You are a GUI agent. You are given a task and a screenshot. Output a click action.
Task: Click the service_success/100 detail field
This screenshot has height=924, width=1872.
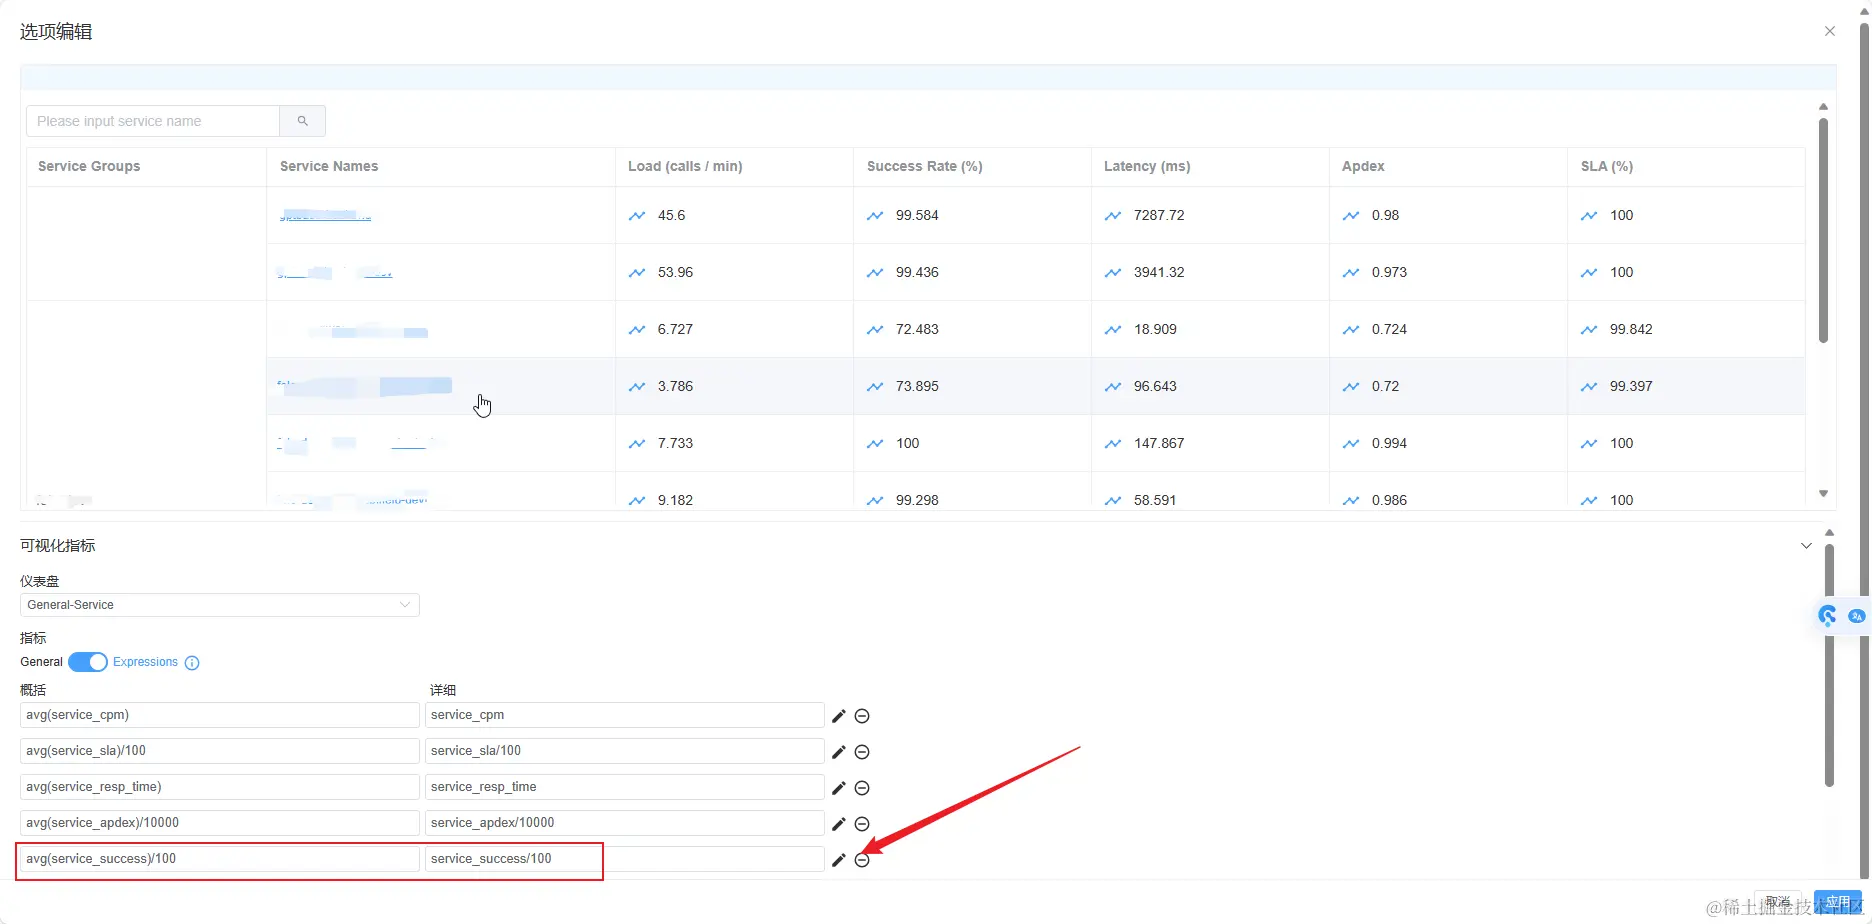pyautogui.click(x=625, y=859)
